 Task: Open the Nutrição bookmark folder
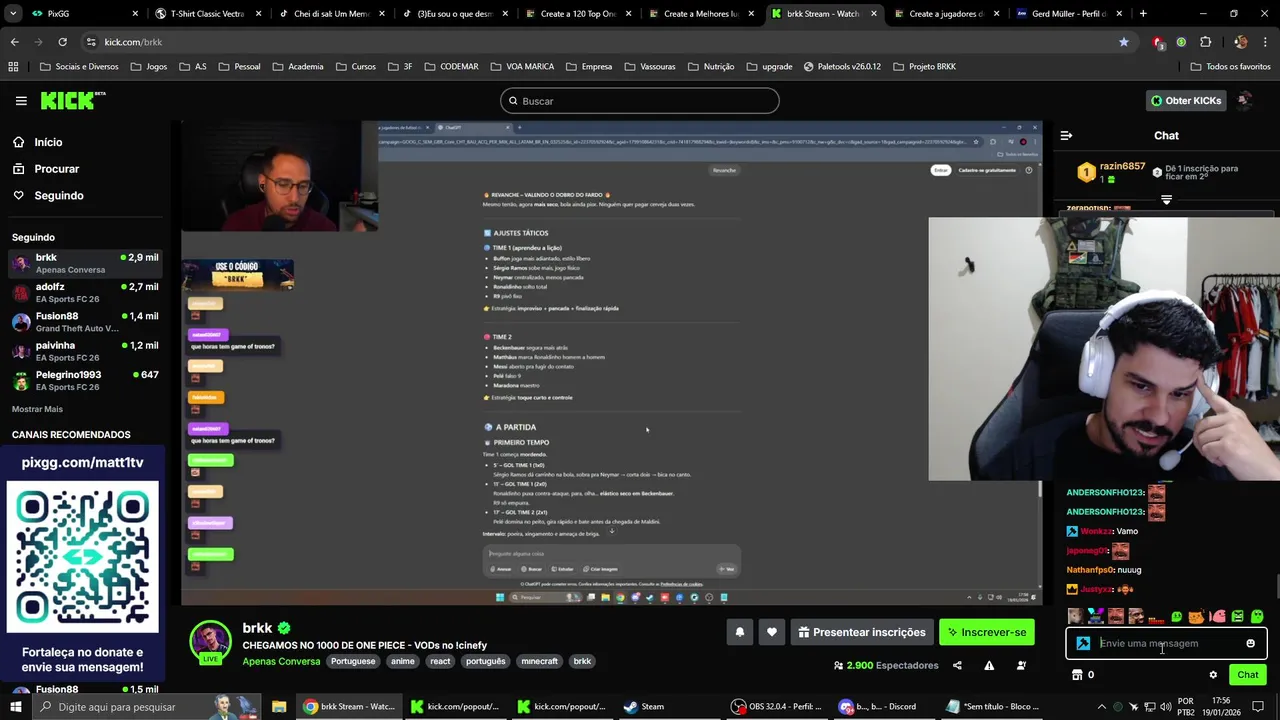(711, 67)
